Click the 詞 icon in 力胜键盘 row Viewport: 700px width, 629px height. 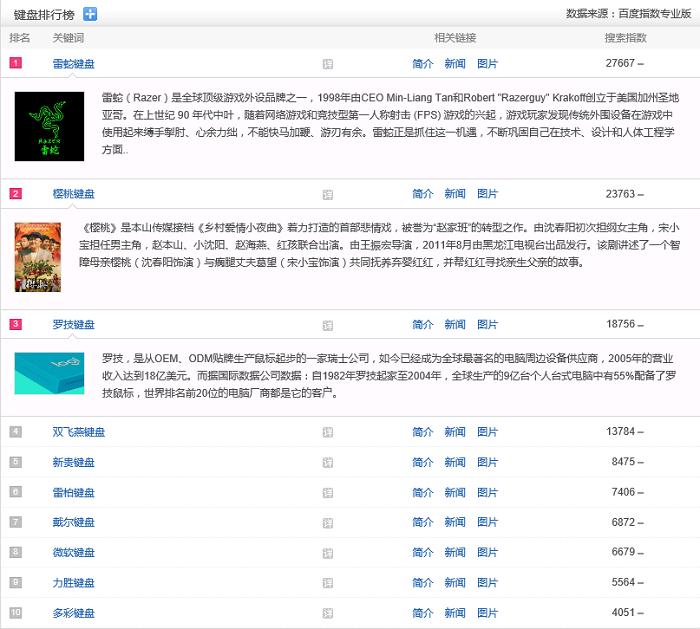(328, 583)
